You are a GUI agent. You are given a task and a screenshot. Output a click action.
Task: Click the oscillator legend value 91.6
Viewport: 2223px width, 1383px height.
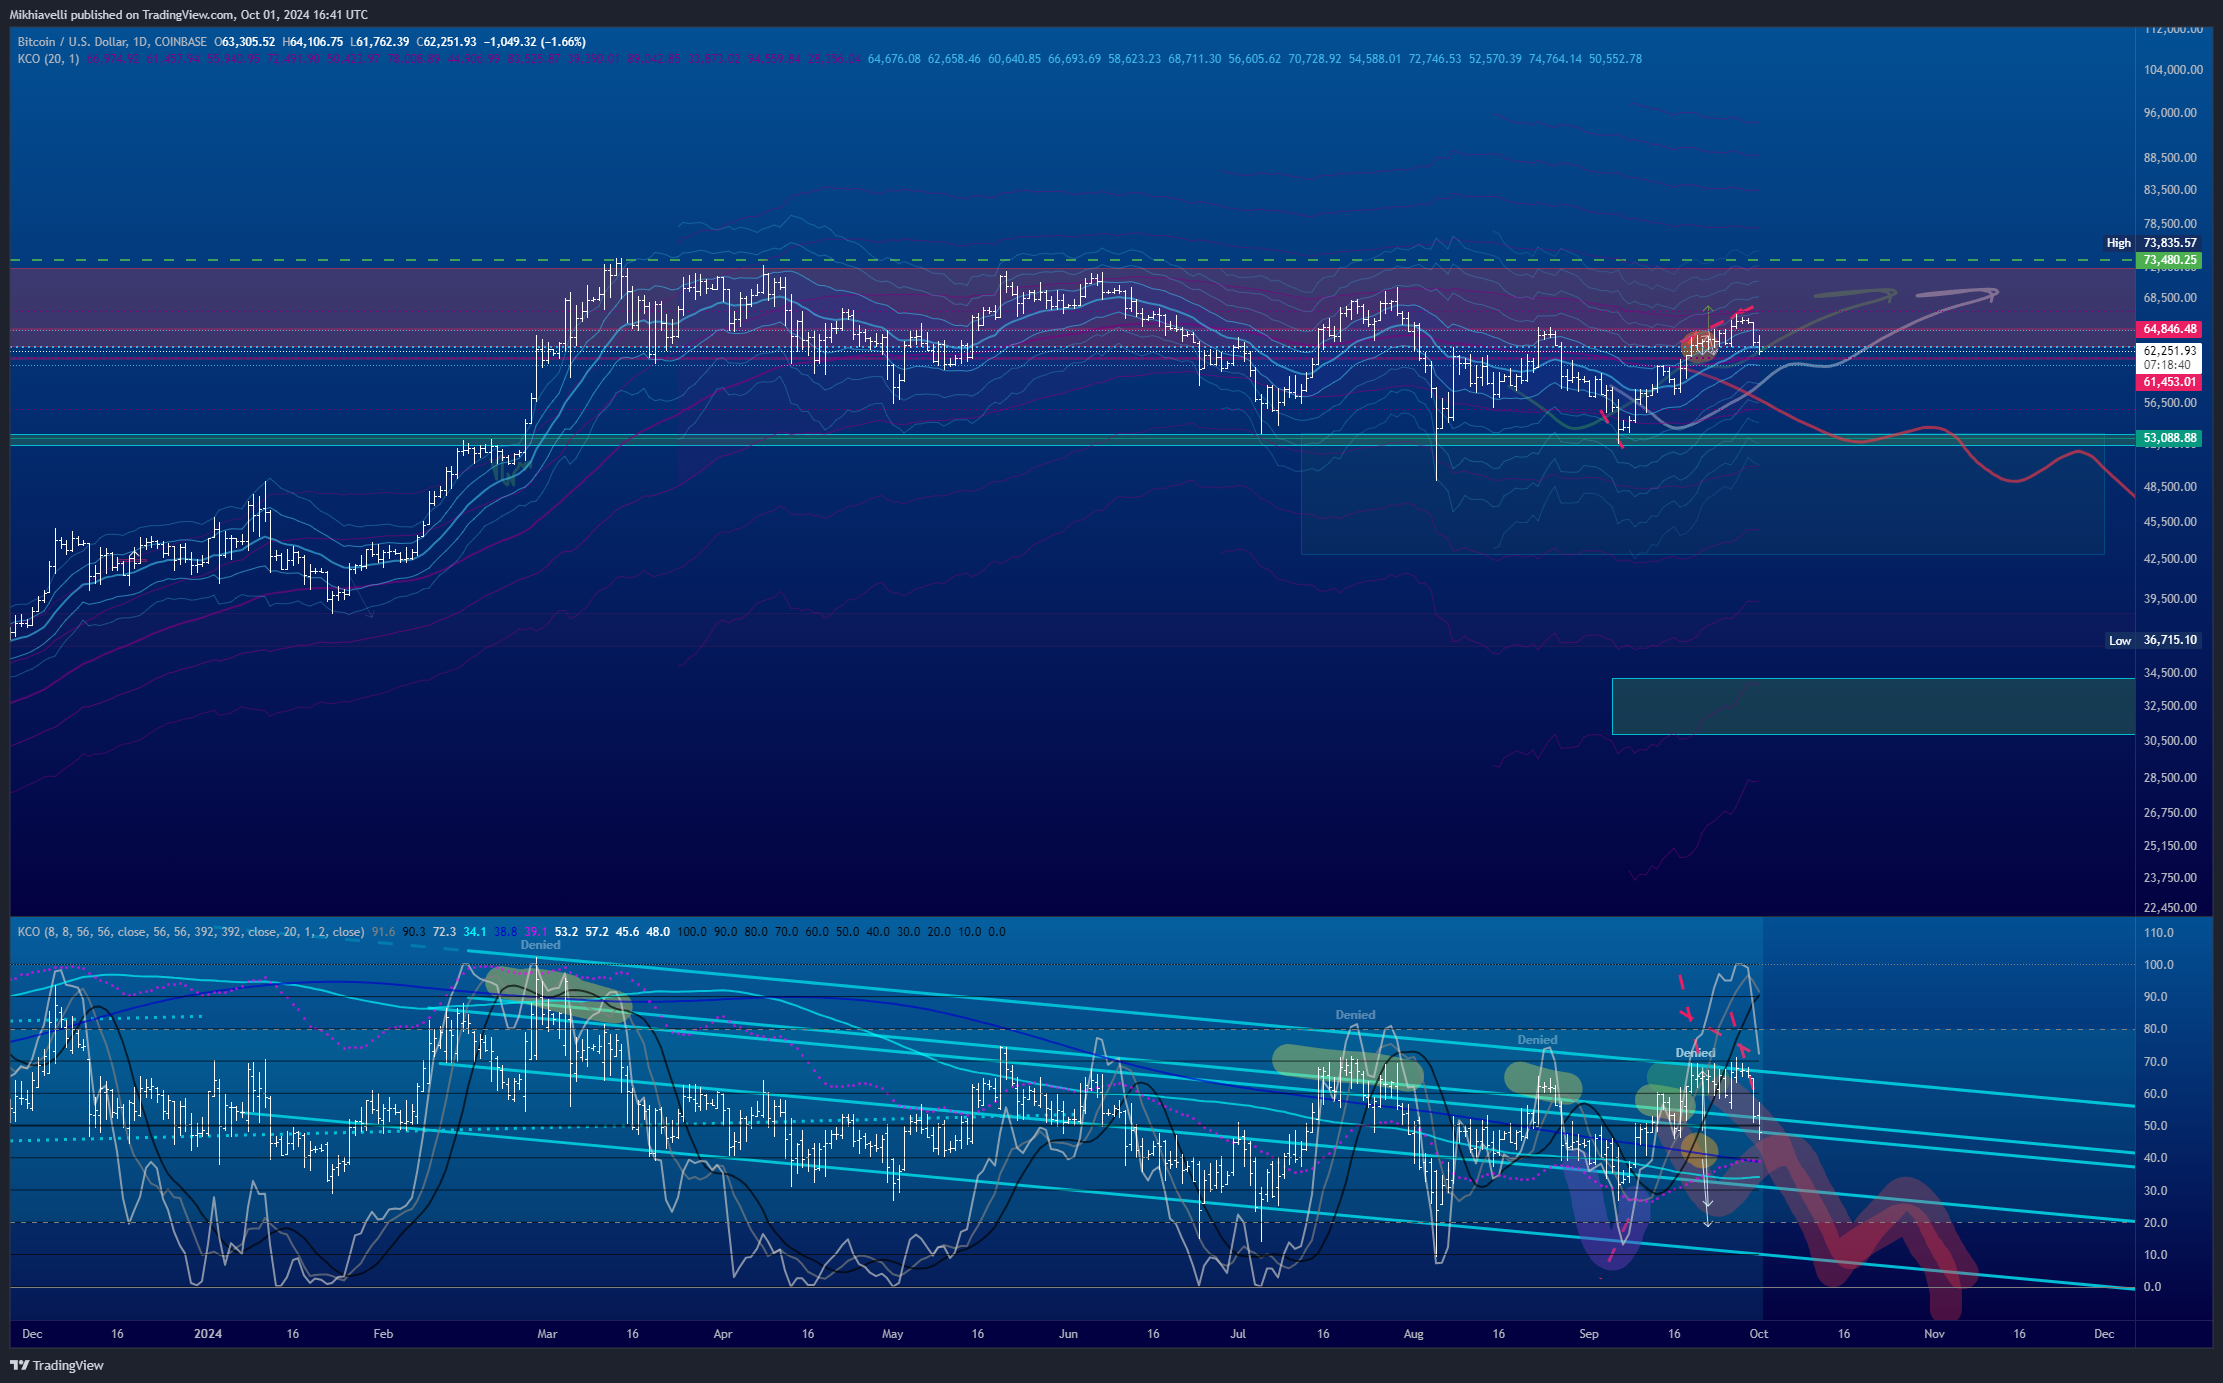pyautogui.click(x=383, y=932)
